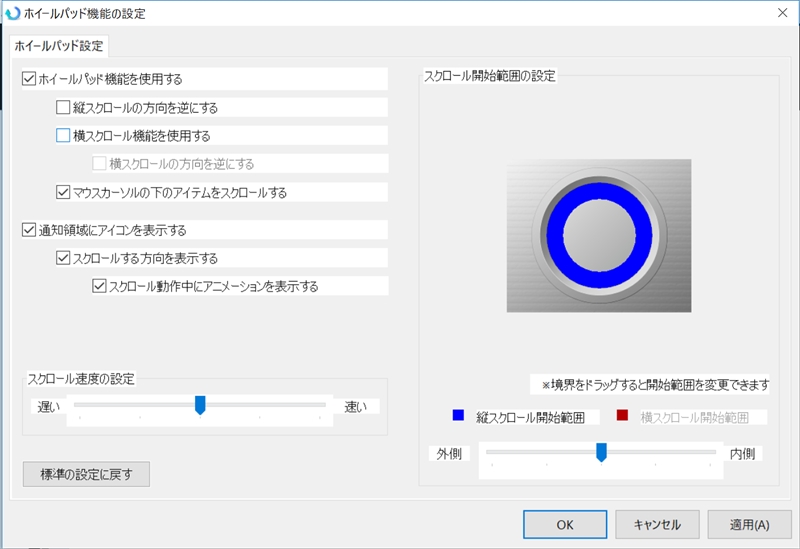
Task: Click the gray center of the wheel pad
Action: click(599, 235)
